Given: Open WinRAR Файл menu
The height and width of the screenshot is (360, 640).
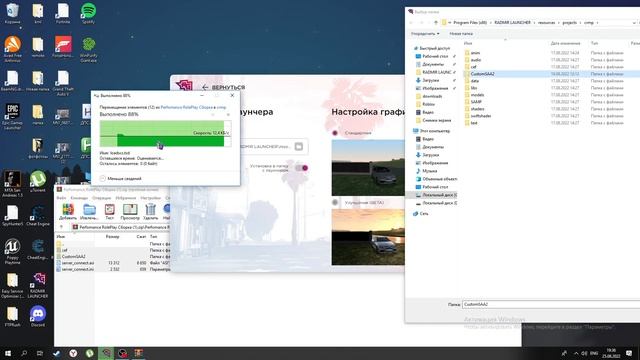Looking at the screenshot, I should (61, 198).
